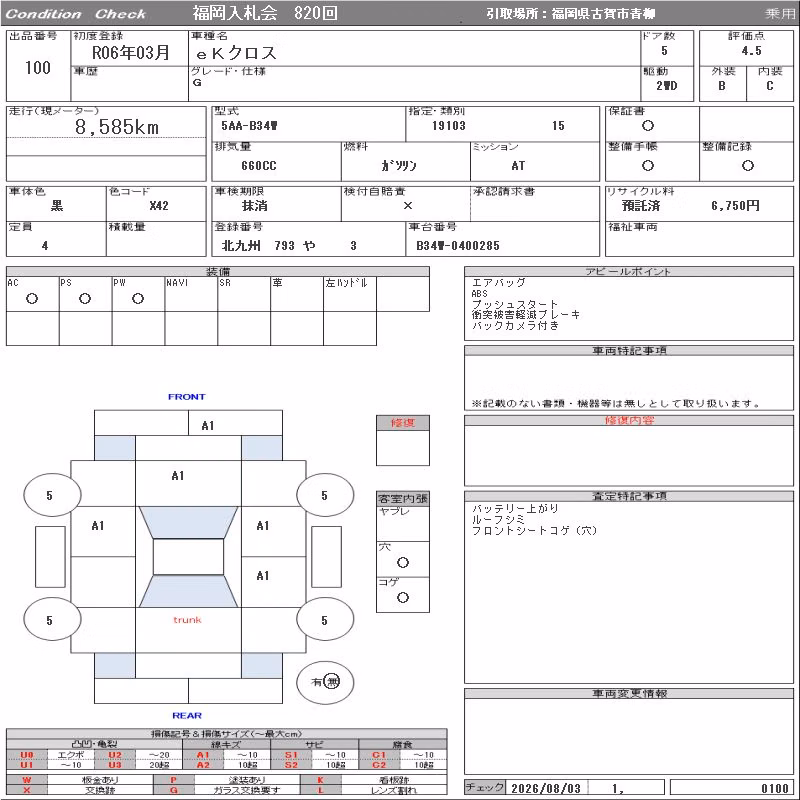Image resolution: width=800 pixels, height=800 pixels.
Task: Select the displacement value '660CC'
Action: coord(259,166)
